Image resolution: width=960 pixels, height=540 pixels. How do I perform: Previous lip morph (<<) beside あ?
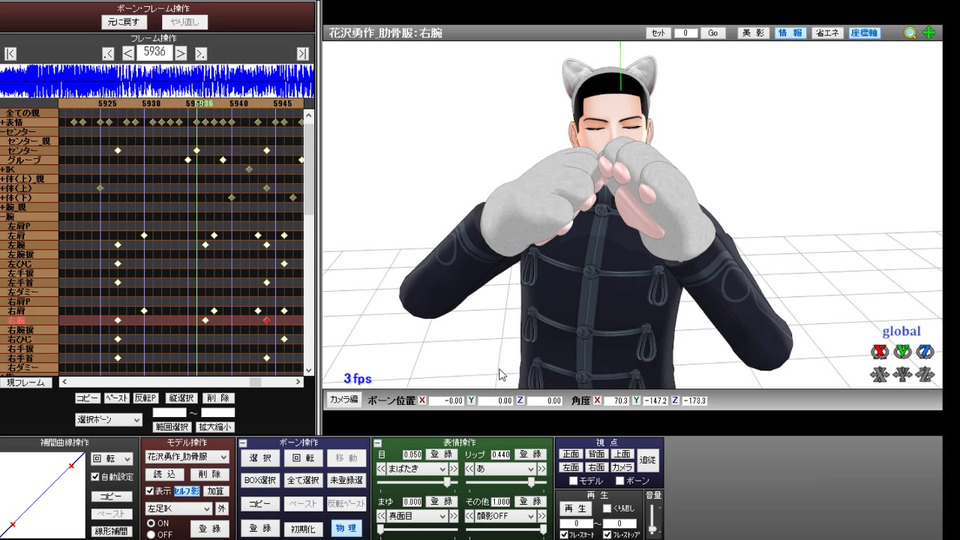click(x=470, y=469)
